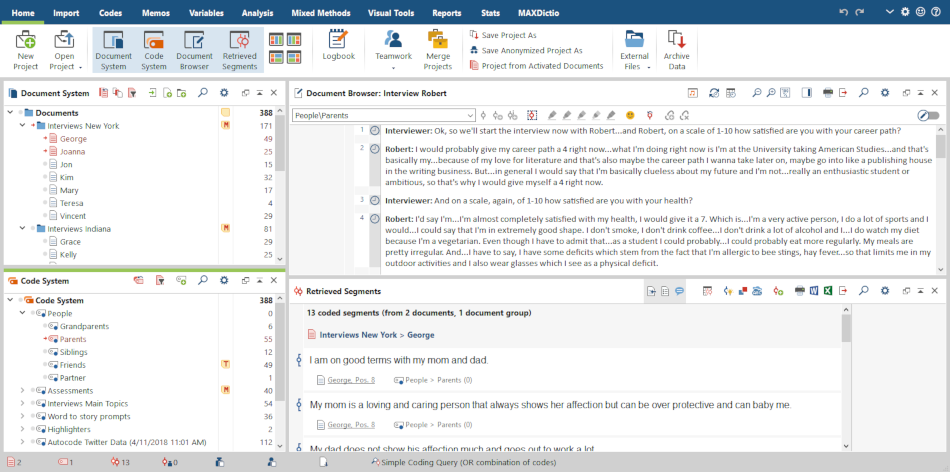Image resolution: width=950 pixels, height=472 pixels.
Task: Open the help question mark icon
Action: [936, 12]
